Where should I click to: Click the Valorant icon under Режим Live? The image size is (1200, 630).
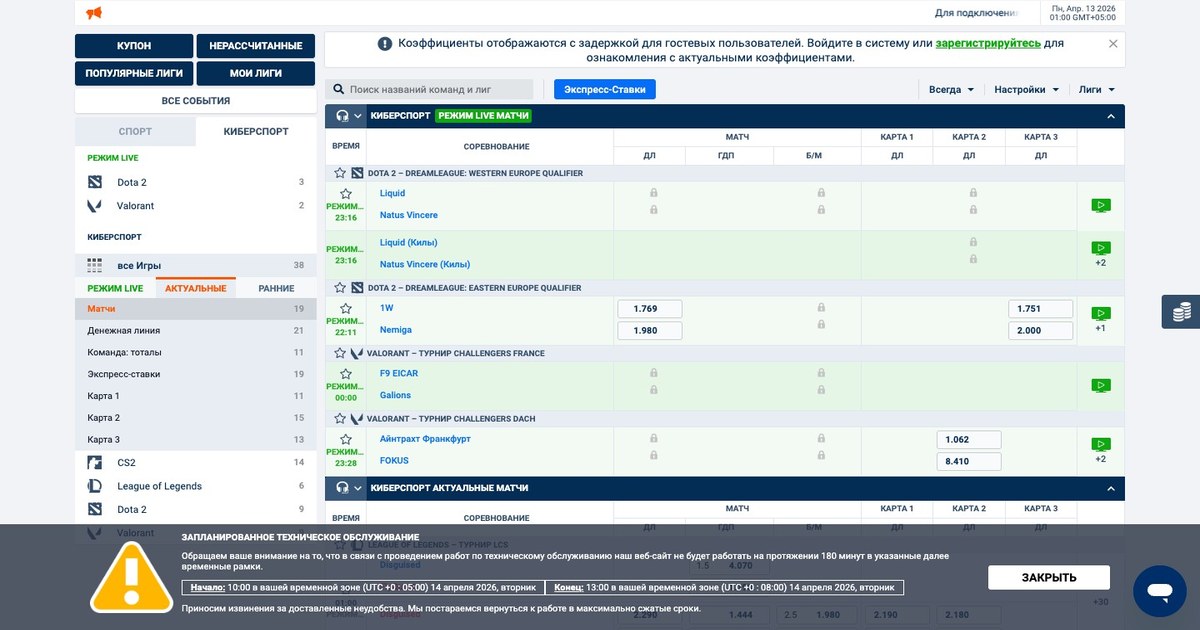(94, 206)
